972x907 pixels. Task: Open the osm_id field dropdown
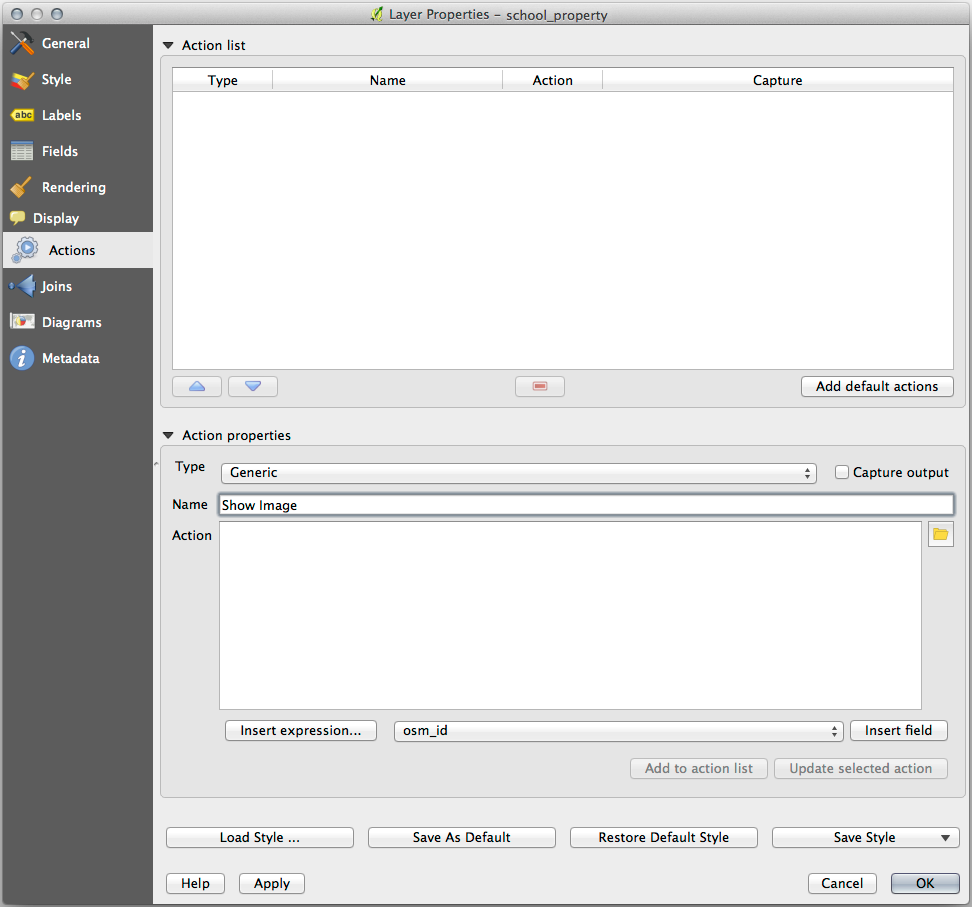click(x=619, y=731)
